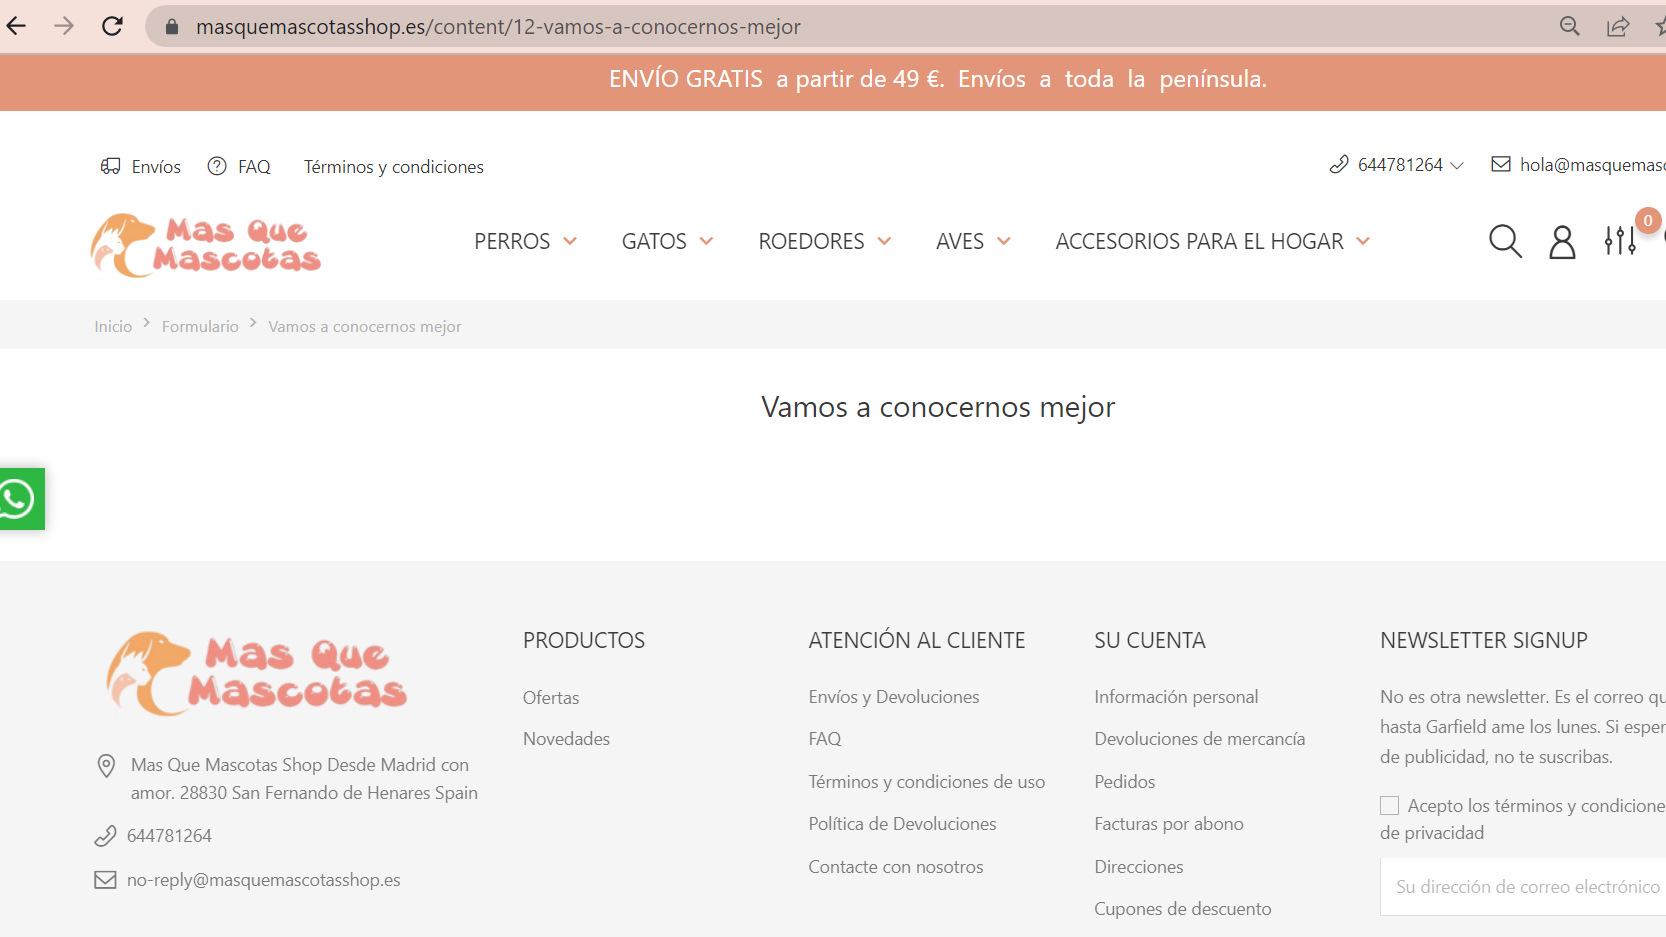Click the footer location pin icon
Screen dimensions: 1666x937
tap(106, 766)
